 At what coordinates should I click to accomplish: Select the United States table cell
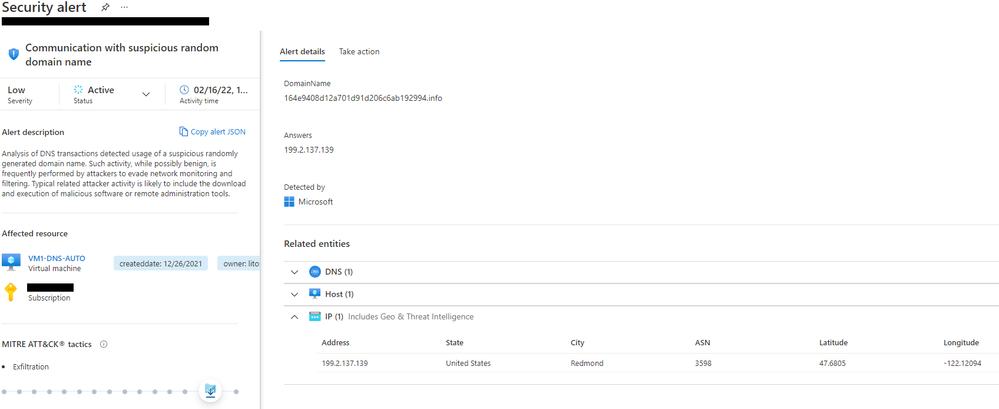(x=468, y=364)
